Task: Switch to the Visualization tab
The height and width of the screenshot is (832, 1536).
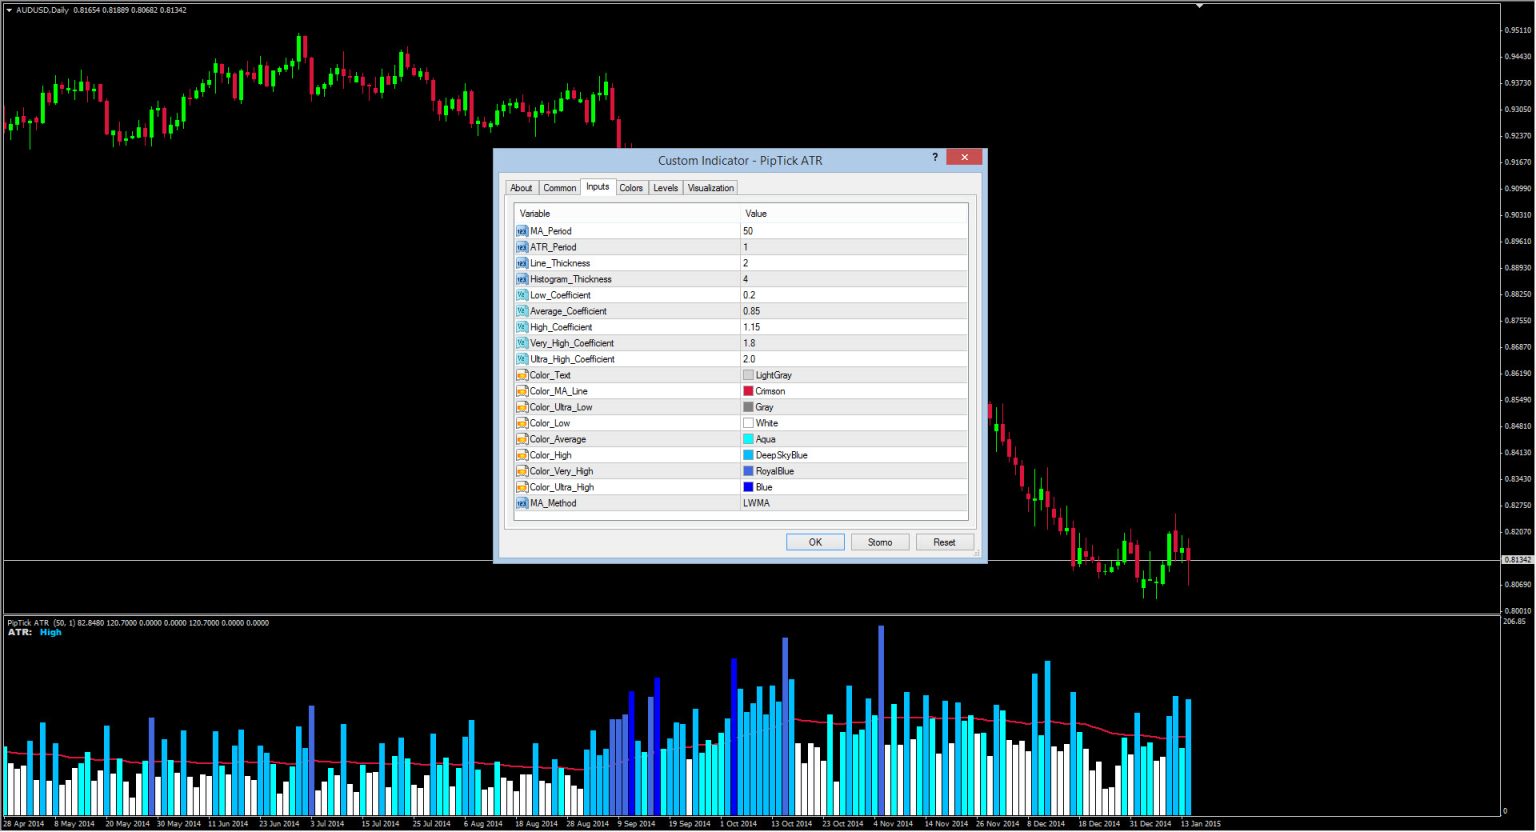Action: coord(710,187)
